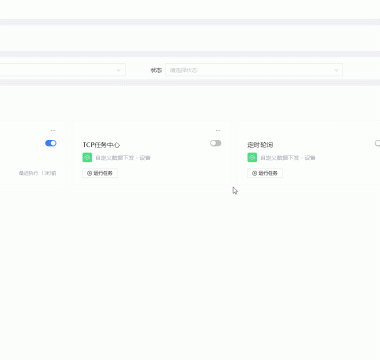The width and height of the screenshot is (380, 360).
Task: Click the green icon in the TCP任务中心 card
Action: point(87,157)
